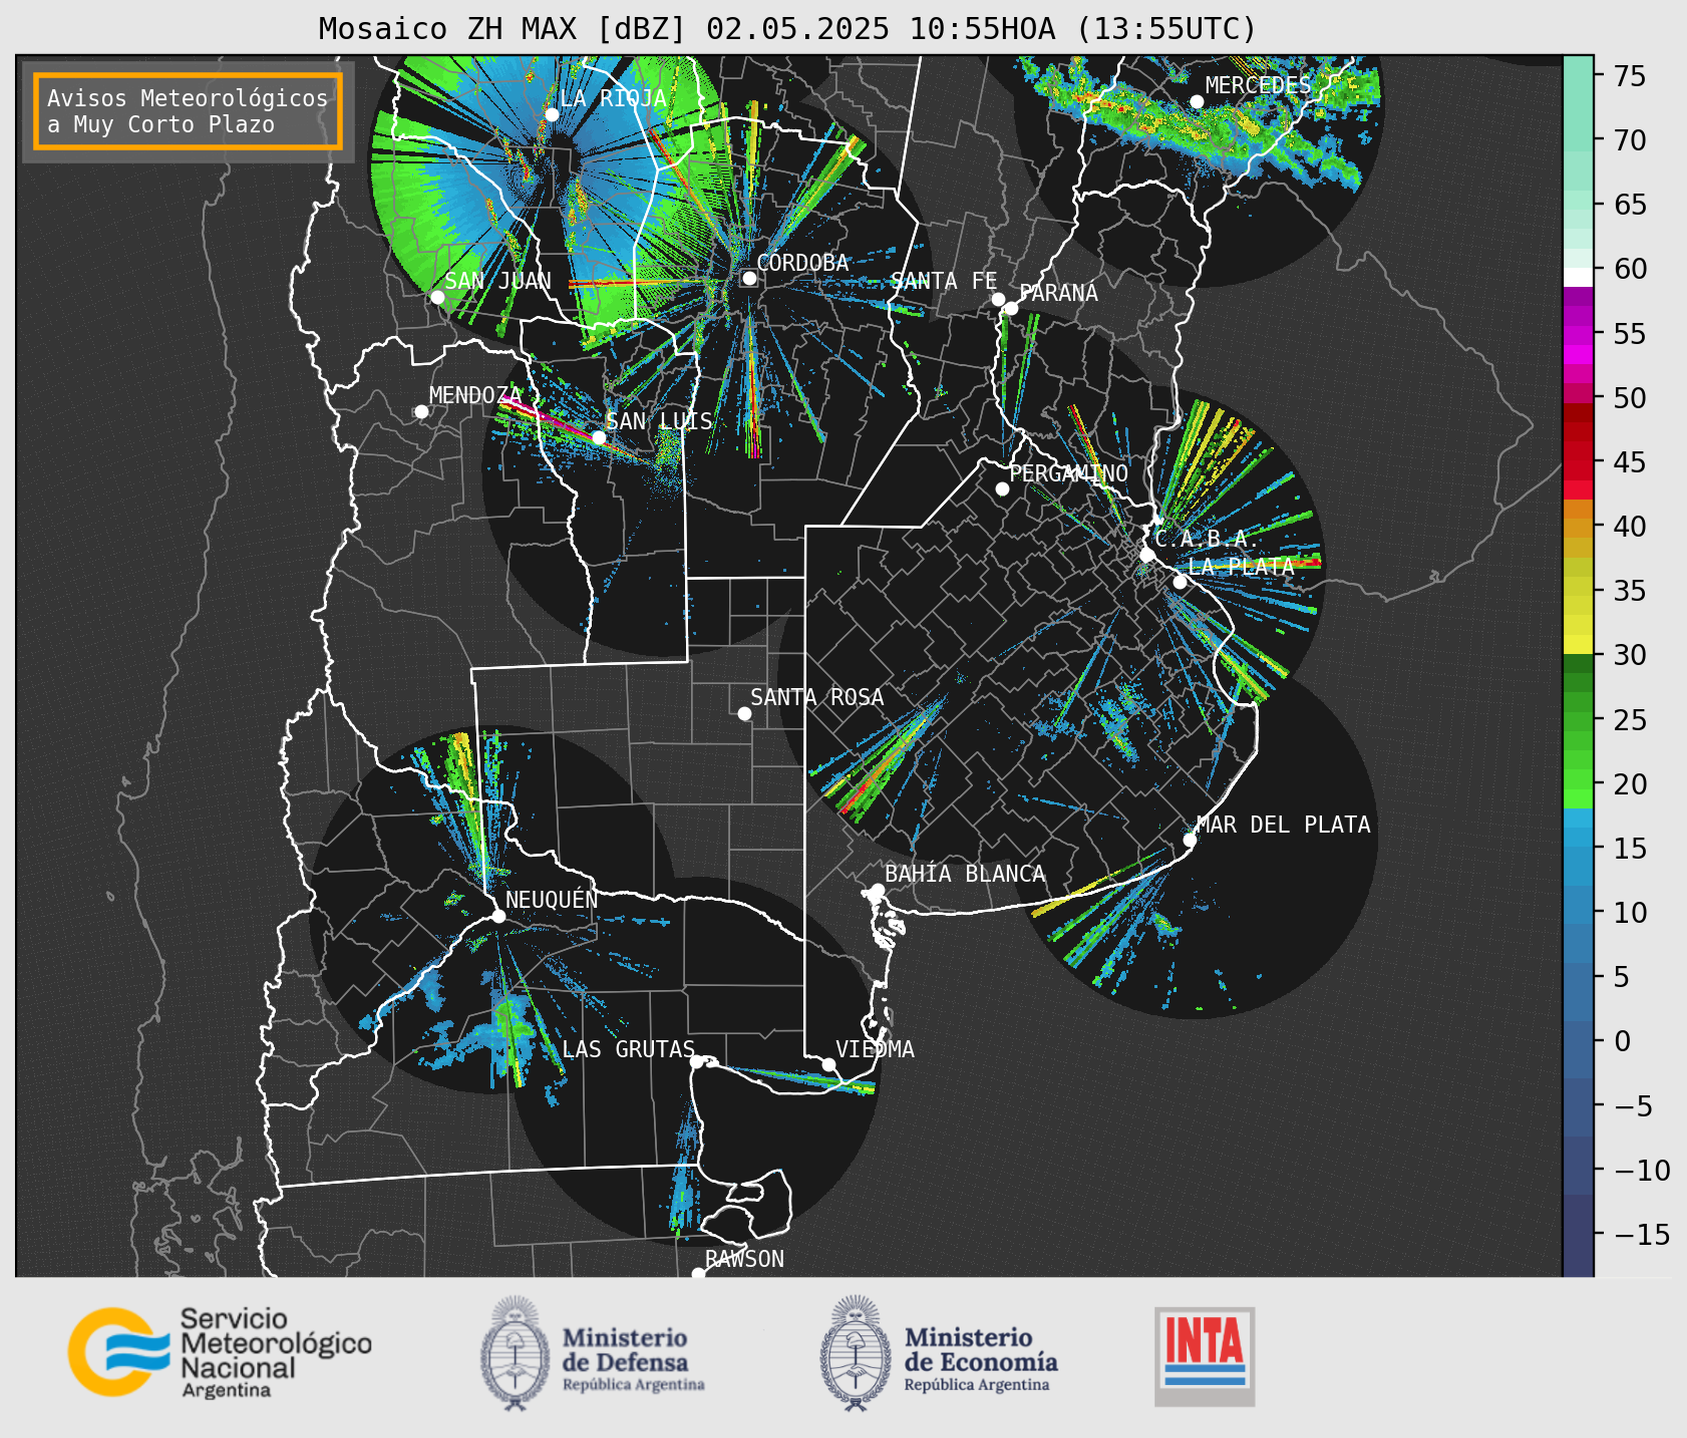Click the 75 label on the color scale

click(1629, 76)
